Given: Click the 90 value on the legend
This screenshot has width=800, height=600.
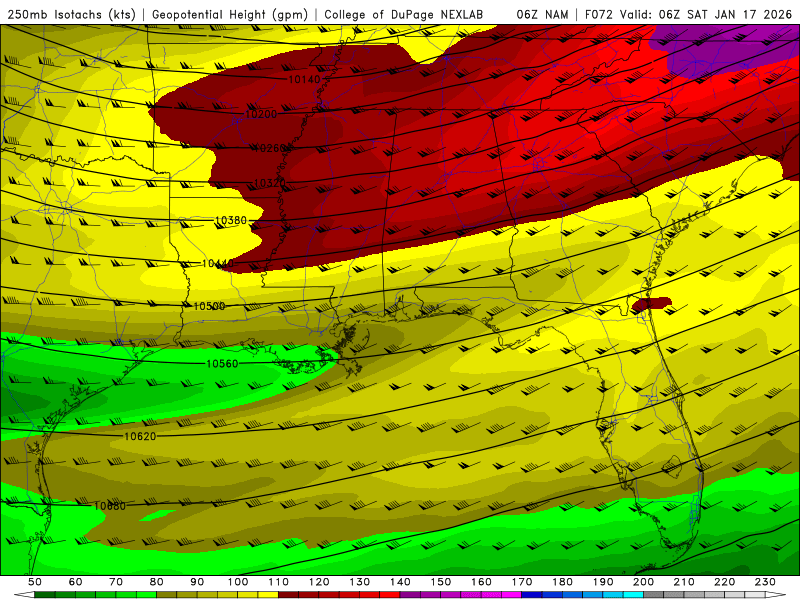Looking at the screenshot, I should tap(197, 582).
